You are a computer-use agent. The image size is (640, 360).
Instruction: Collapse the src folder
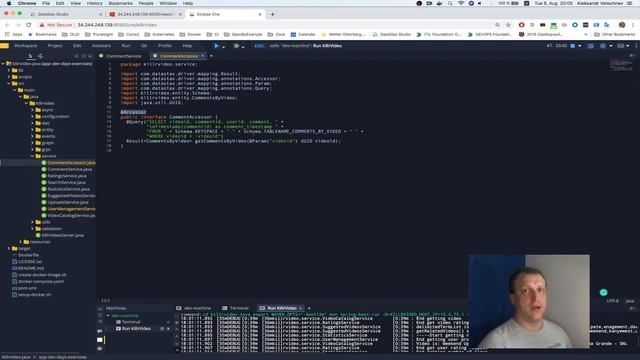pyautogui.click(x=9, y=83)
